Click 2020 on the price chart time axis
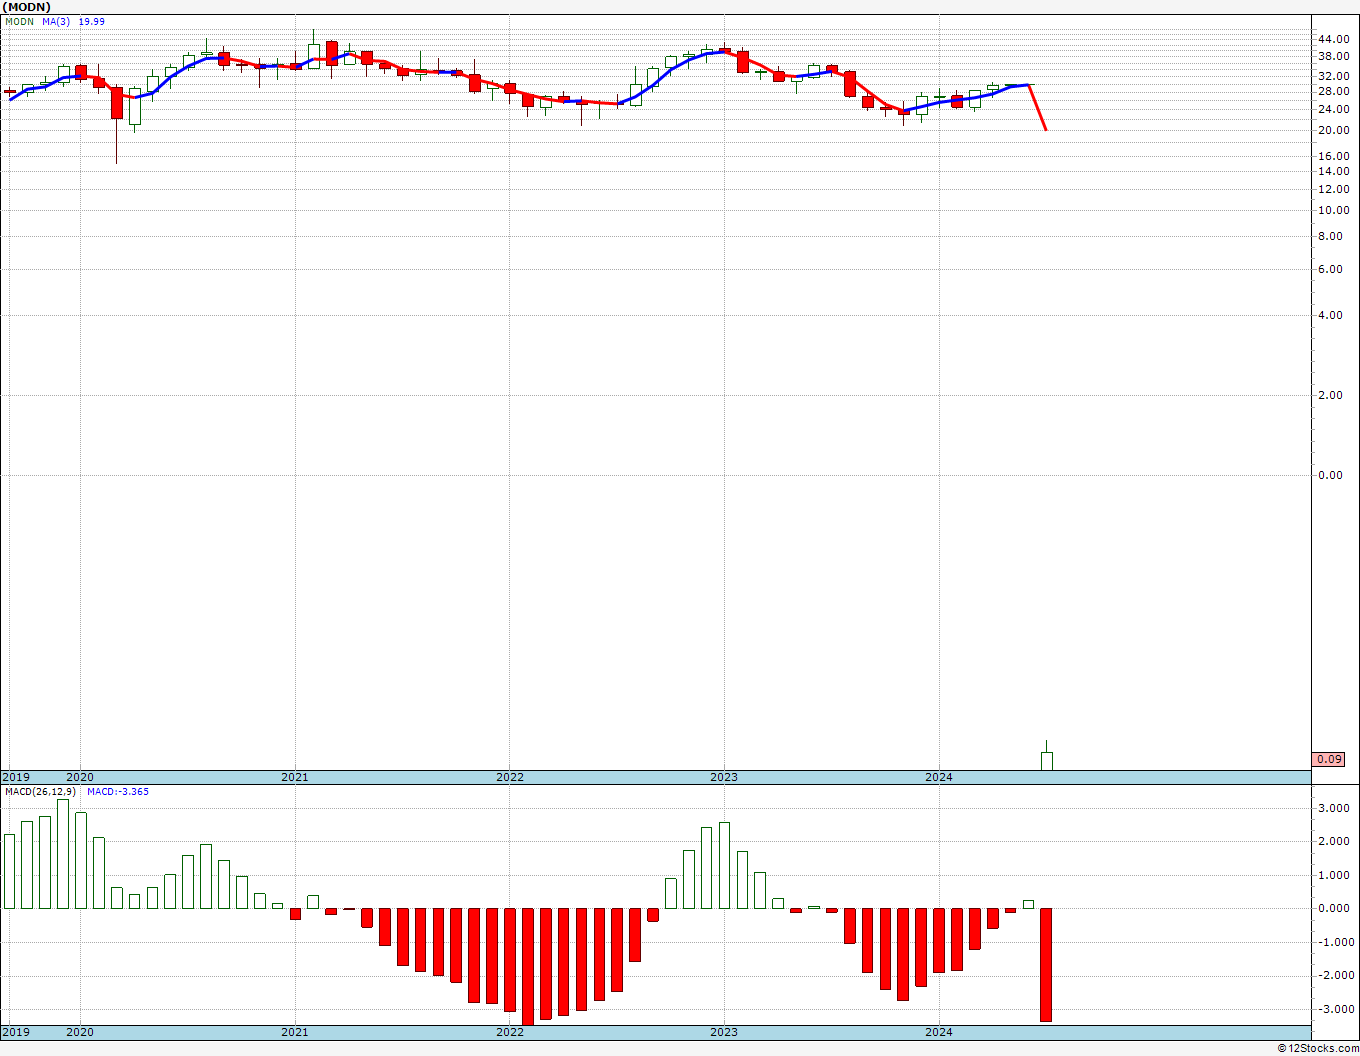 [80, 777]
